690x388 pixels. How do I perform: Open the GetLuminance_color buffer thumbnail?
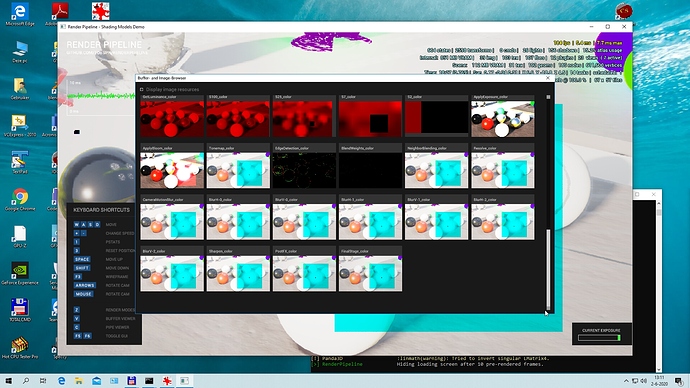click(x=172, y=119)
